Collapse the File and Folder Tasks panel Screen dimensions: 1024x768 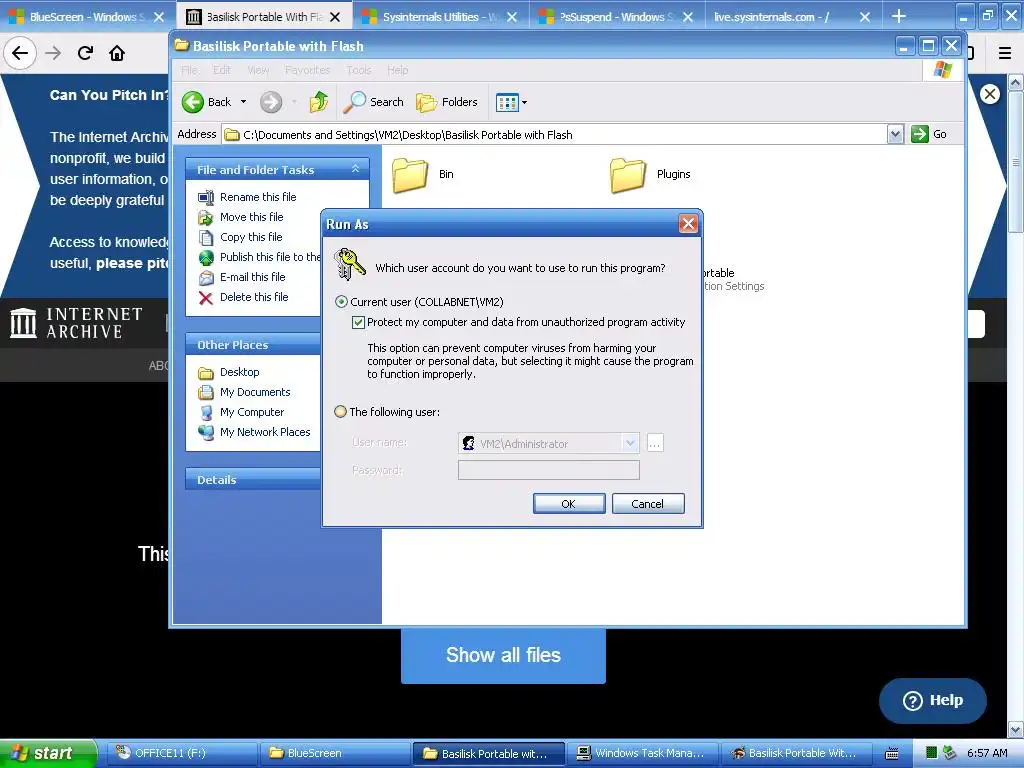pos(355,169)
